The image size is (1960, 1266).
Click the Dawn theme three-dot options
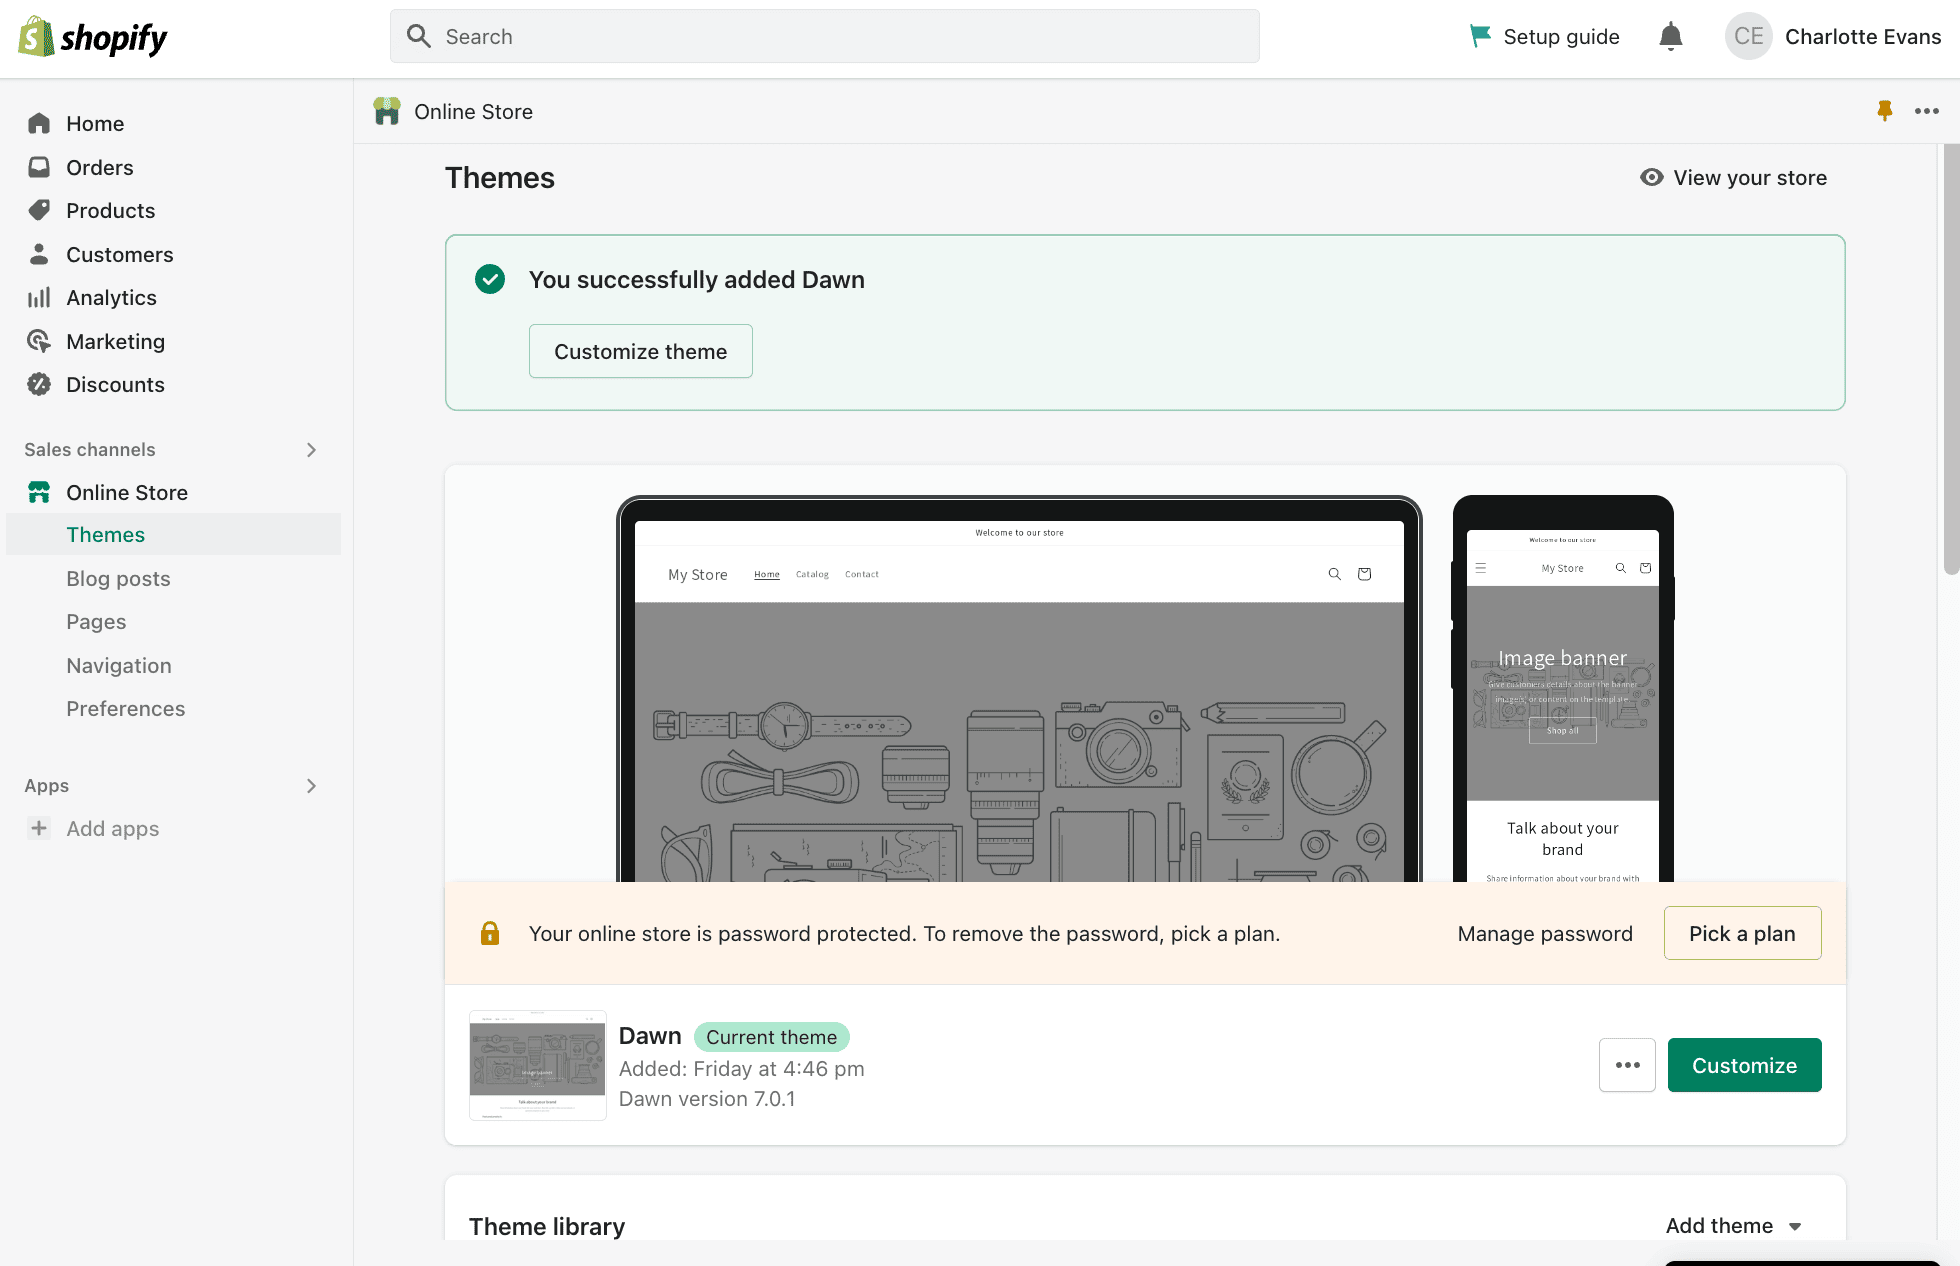(1627, 1065)
